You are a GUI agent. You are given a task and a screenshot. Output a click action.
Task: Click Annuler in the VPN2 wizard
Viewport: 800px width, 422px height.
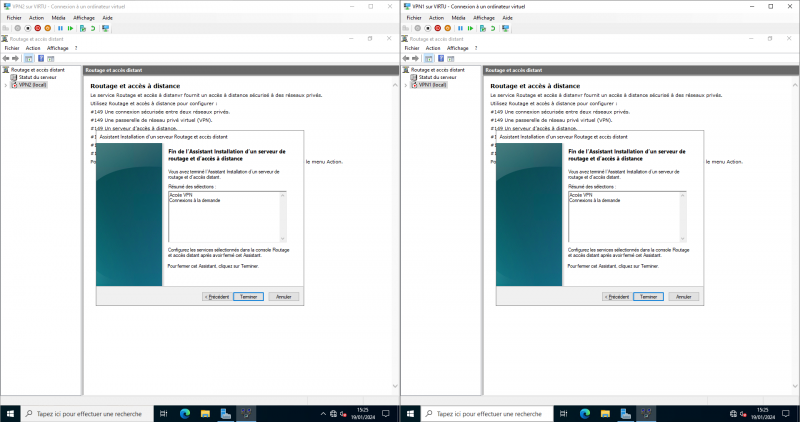[x=284, y=296]
